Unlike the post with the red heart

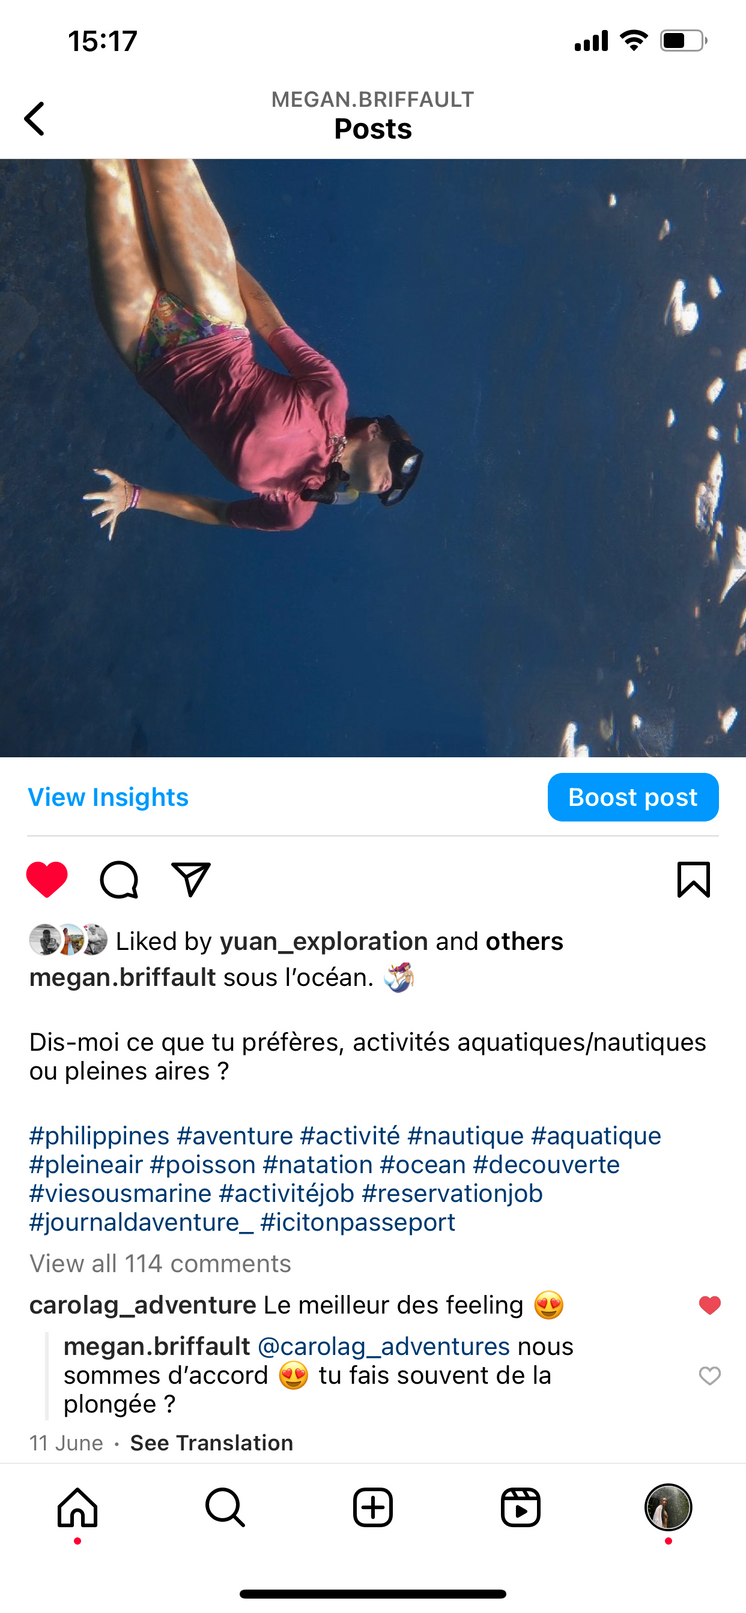pos(47,880)
